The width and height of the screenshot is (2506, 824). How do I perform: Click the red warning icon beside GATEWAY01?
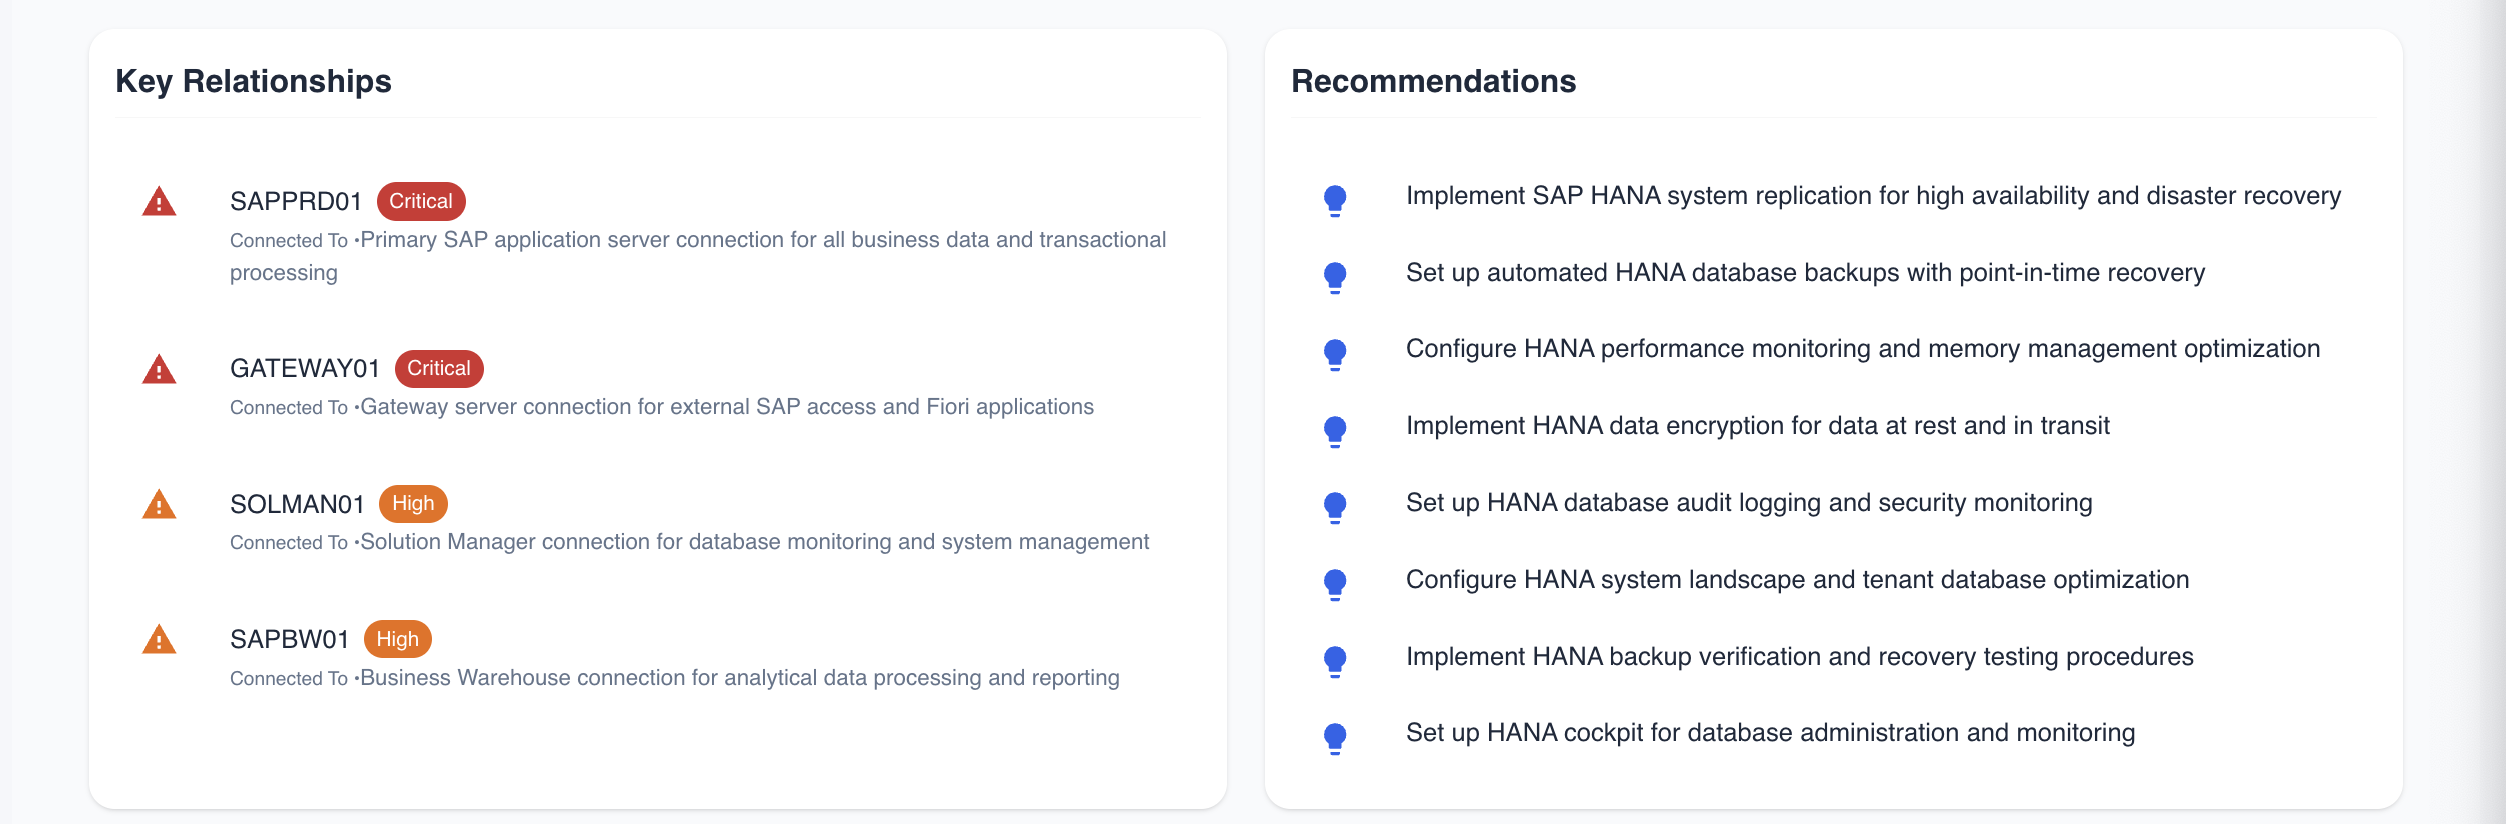[159, 369]
